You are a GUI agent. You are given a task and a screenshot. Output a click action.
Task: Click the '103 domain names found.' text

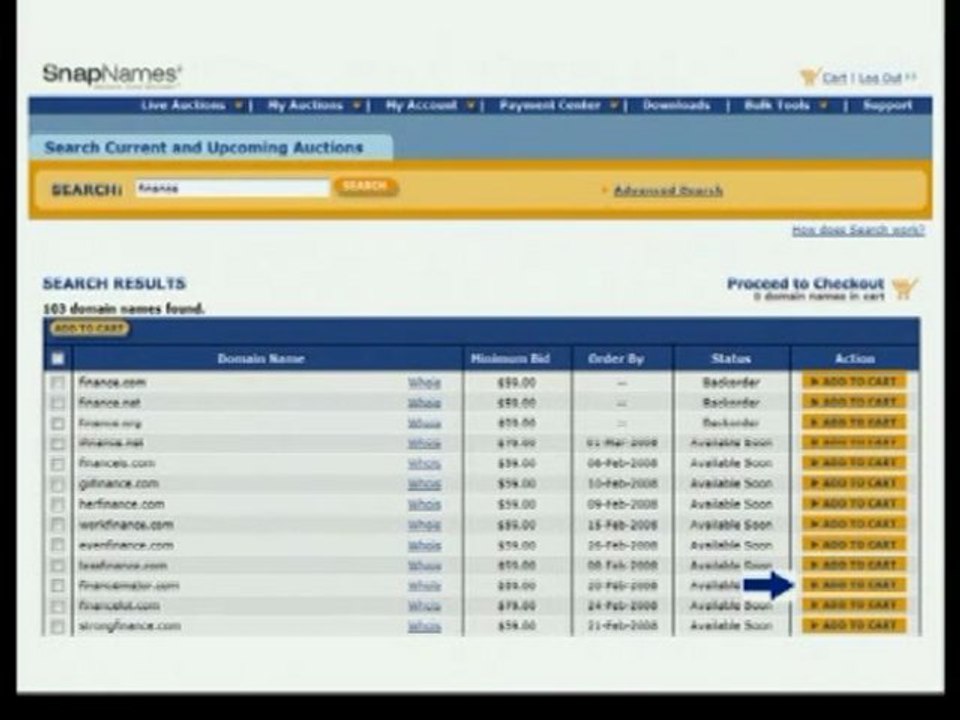coord(123,309)
